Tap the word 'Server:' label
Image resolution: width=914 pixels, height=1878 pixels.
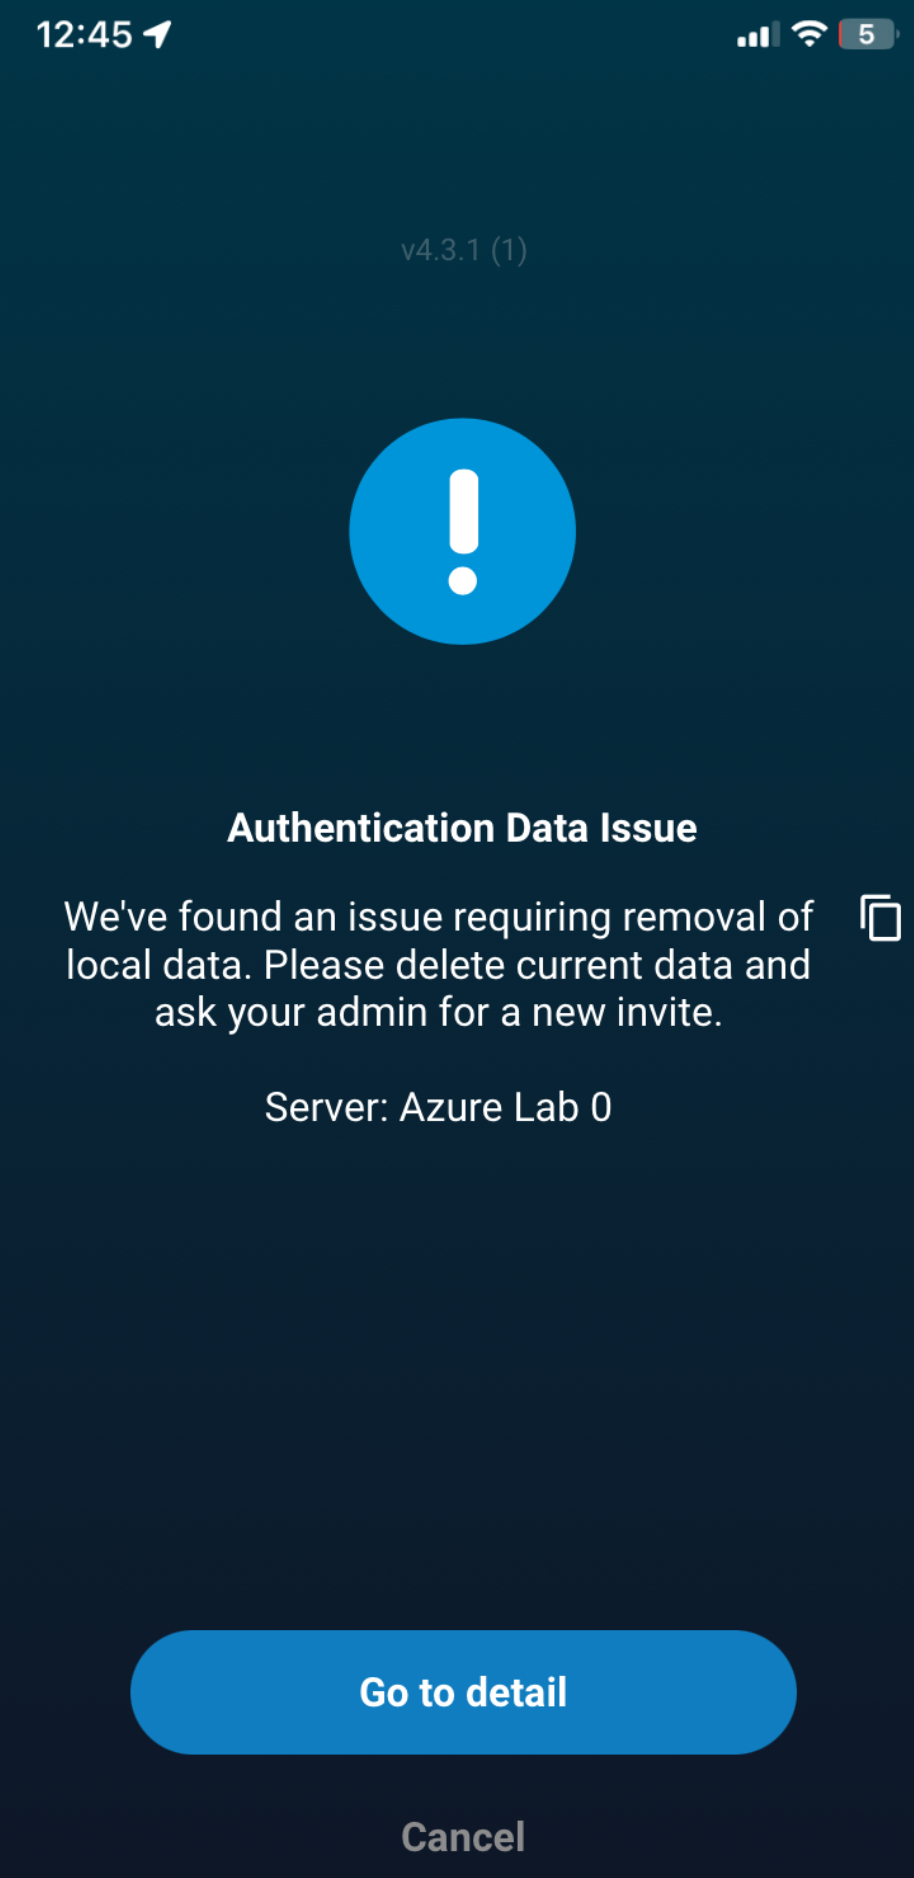coord(326,1107)
